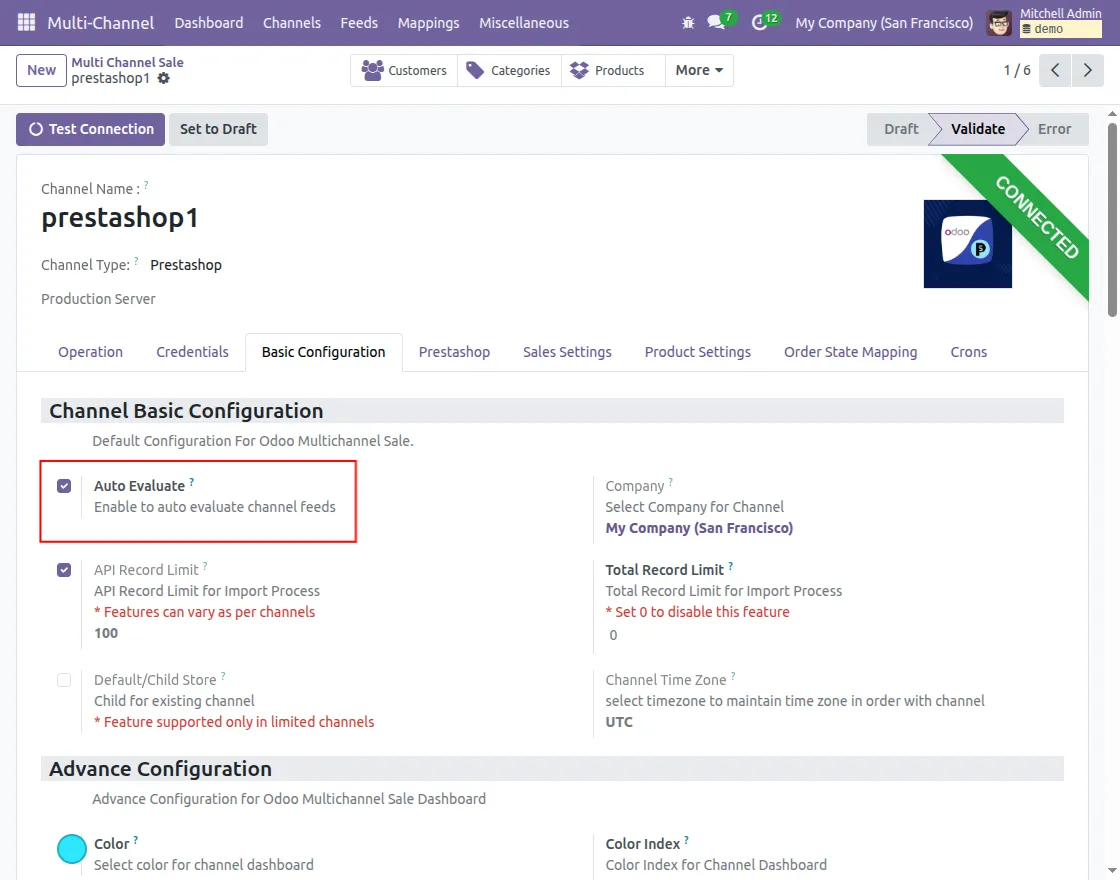The height and width of the screenshot is (880, 1120).
Task: Click the UTC time zone value
Action: pos(619,721)
